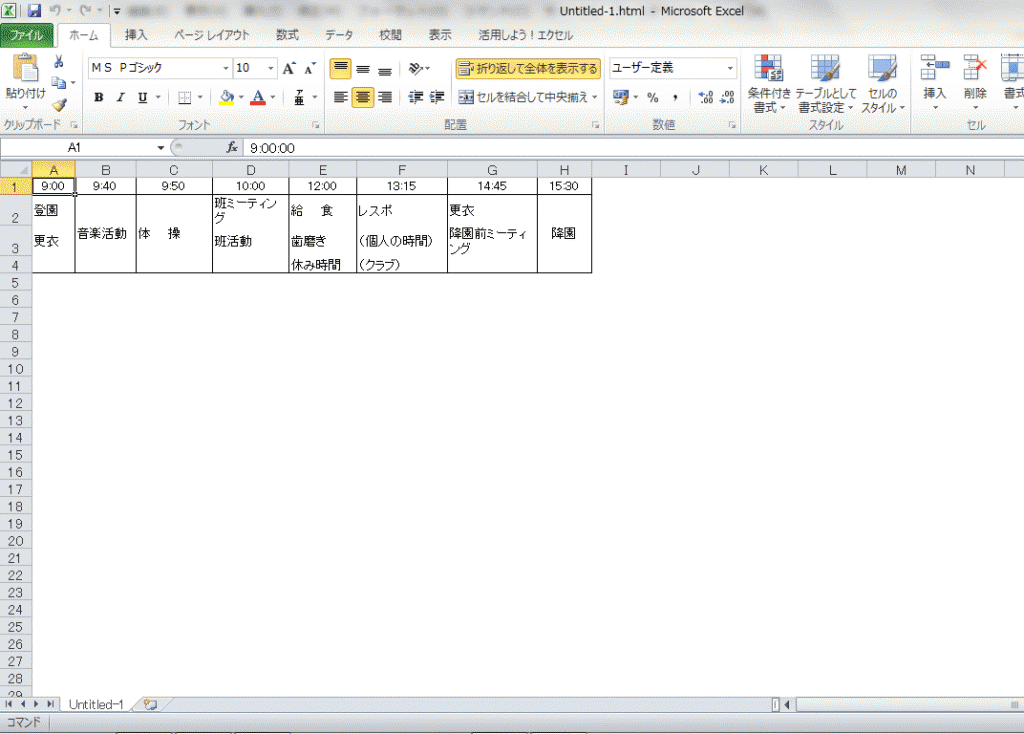Open the ファイル (File) menu button
This screenshot has width=1024, height=734.
click(27, 35)
